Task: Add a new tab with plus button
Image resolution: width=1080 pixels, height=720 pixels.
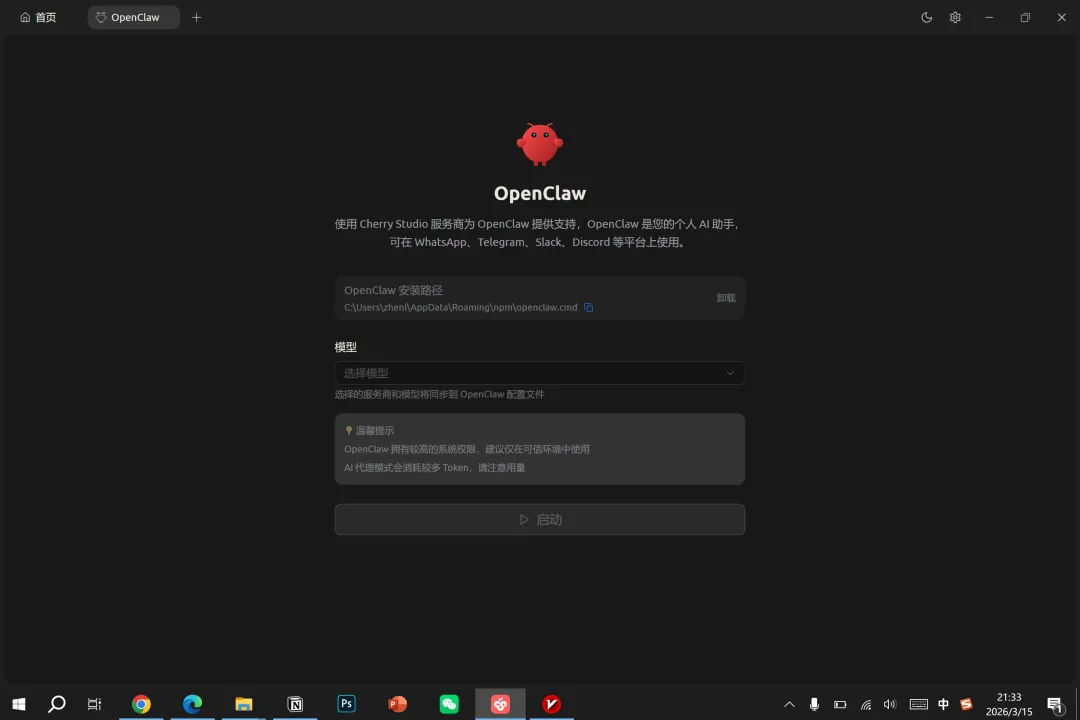Action: [196, 17]
